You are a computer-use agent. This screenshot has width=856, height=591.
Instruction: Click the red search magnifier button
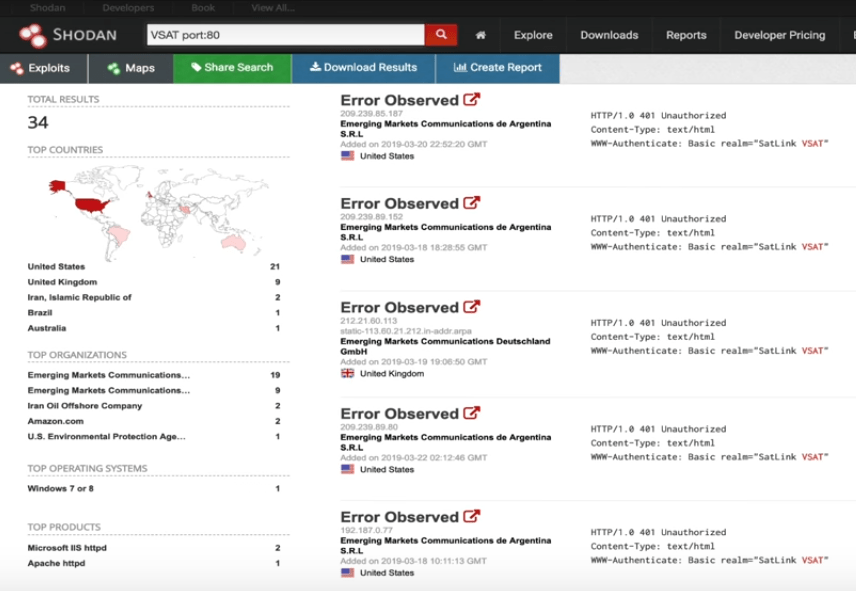point(440,35)
